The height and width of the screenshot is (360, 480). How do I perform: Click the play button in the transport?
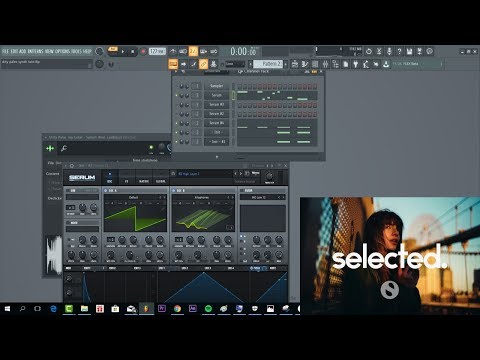[123, 51]
